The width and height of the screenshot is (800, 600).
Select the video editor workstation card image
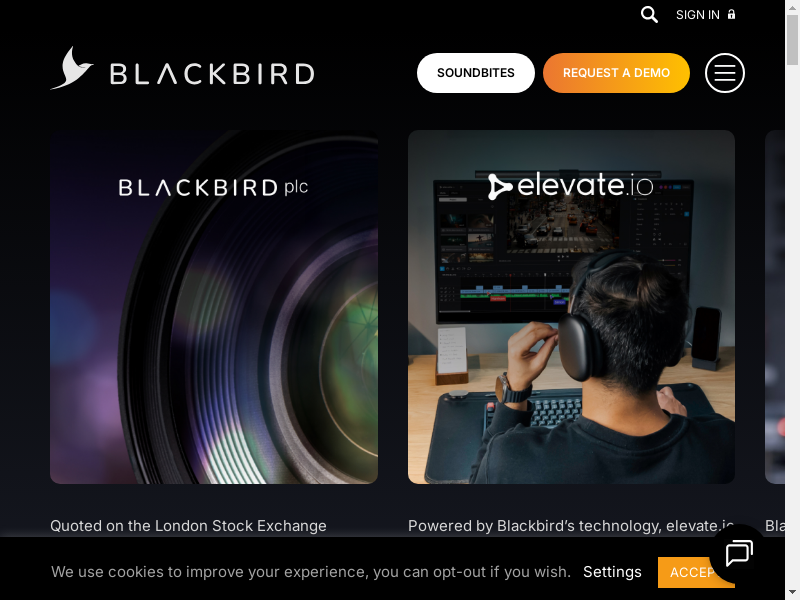tap(571, 307)
